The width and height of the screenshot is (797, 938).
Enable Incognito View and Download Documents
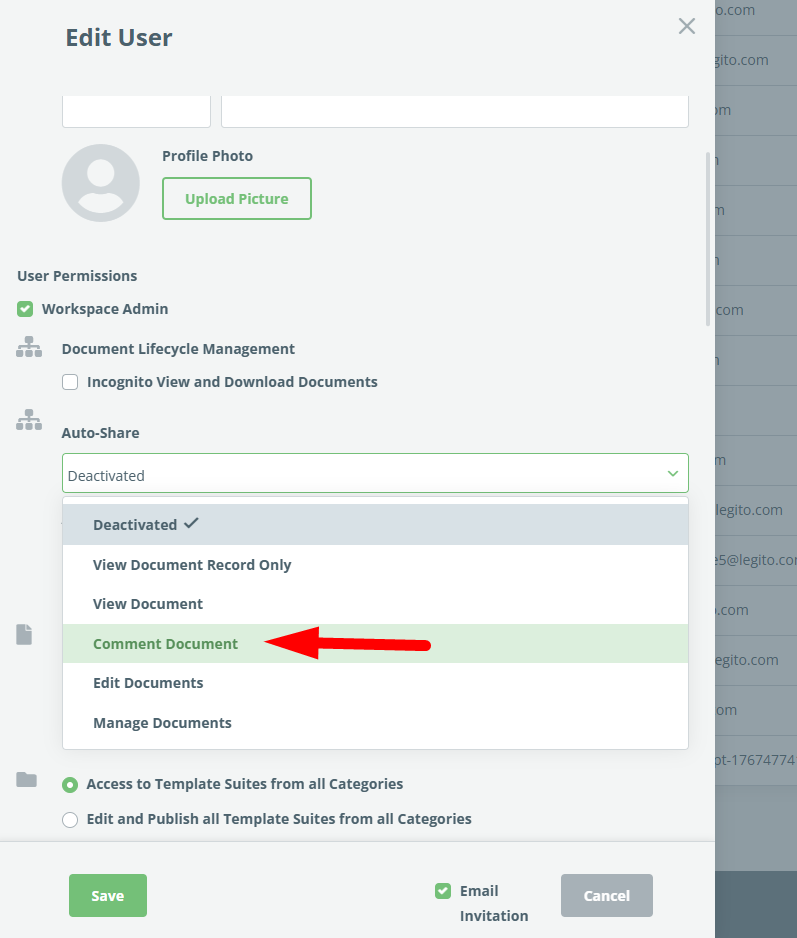70,382
